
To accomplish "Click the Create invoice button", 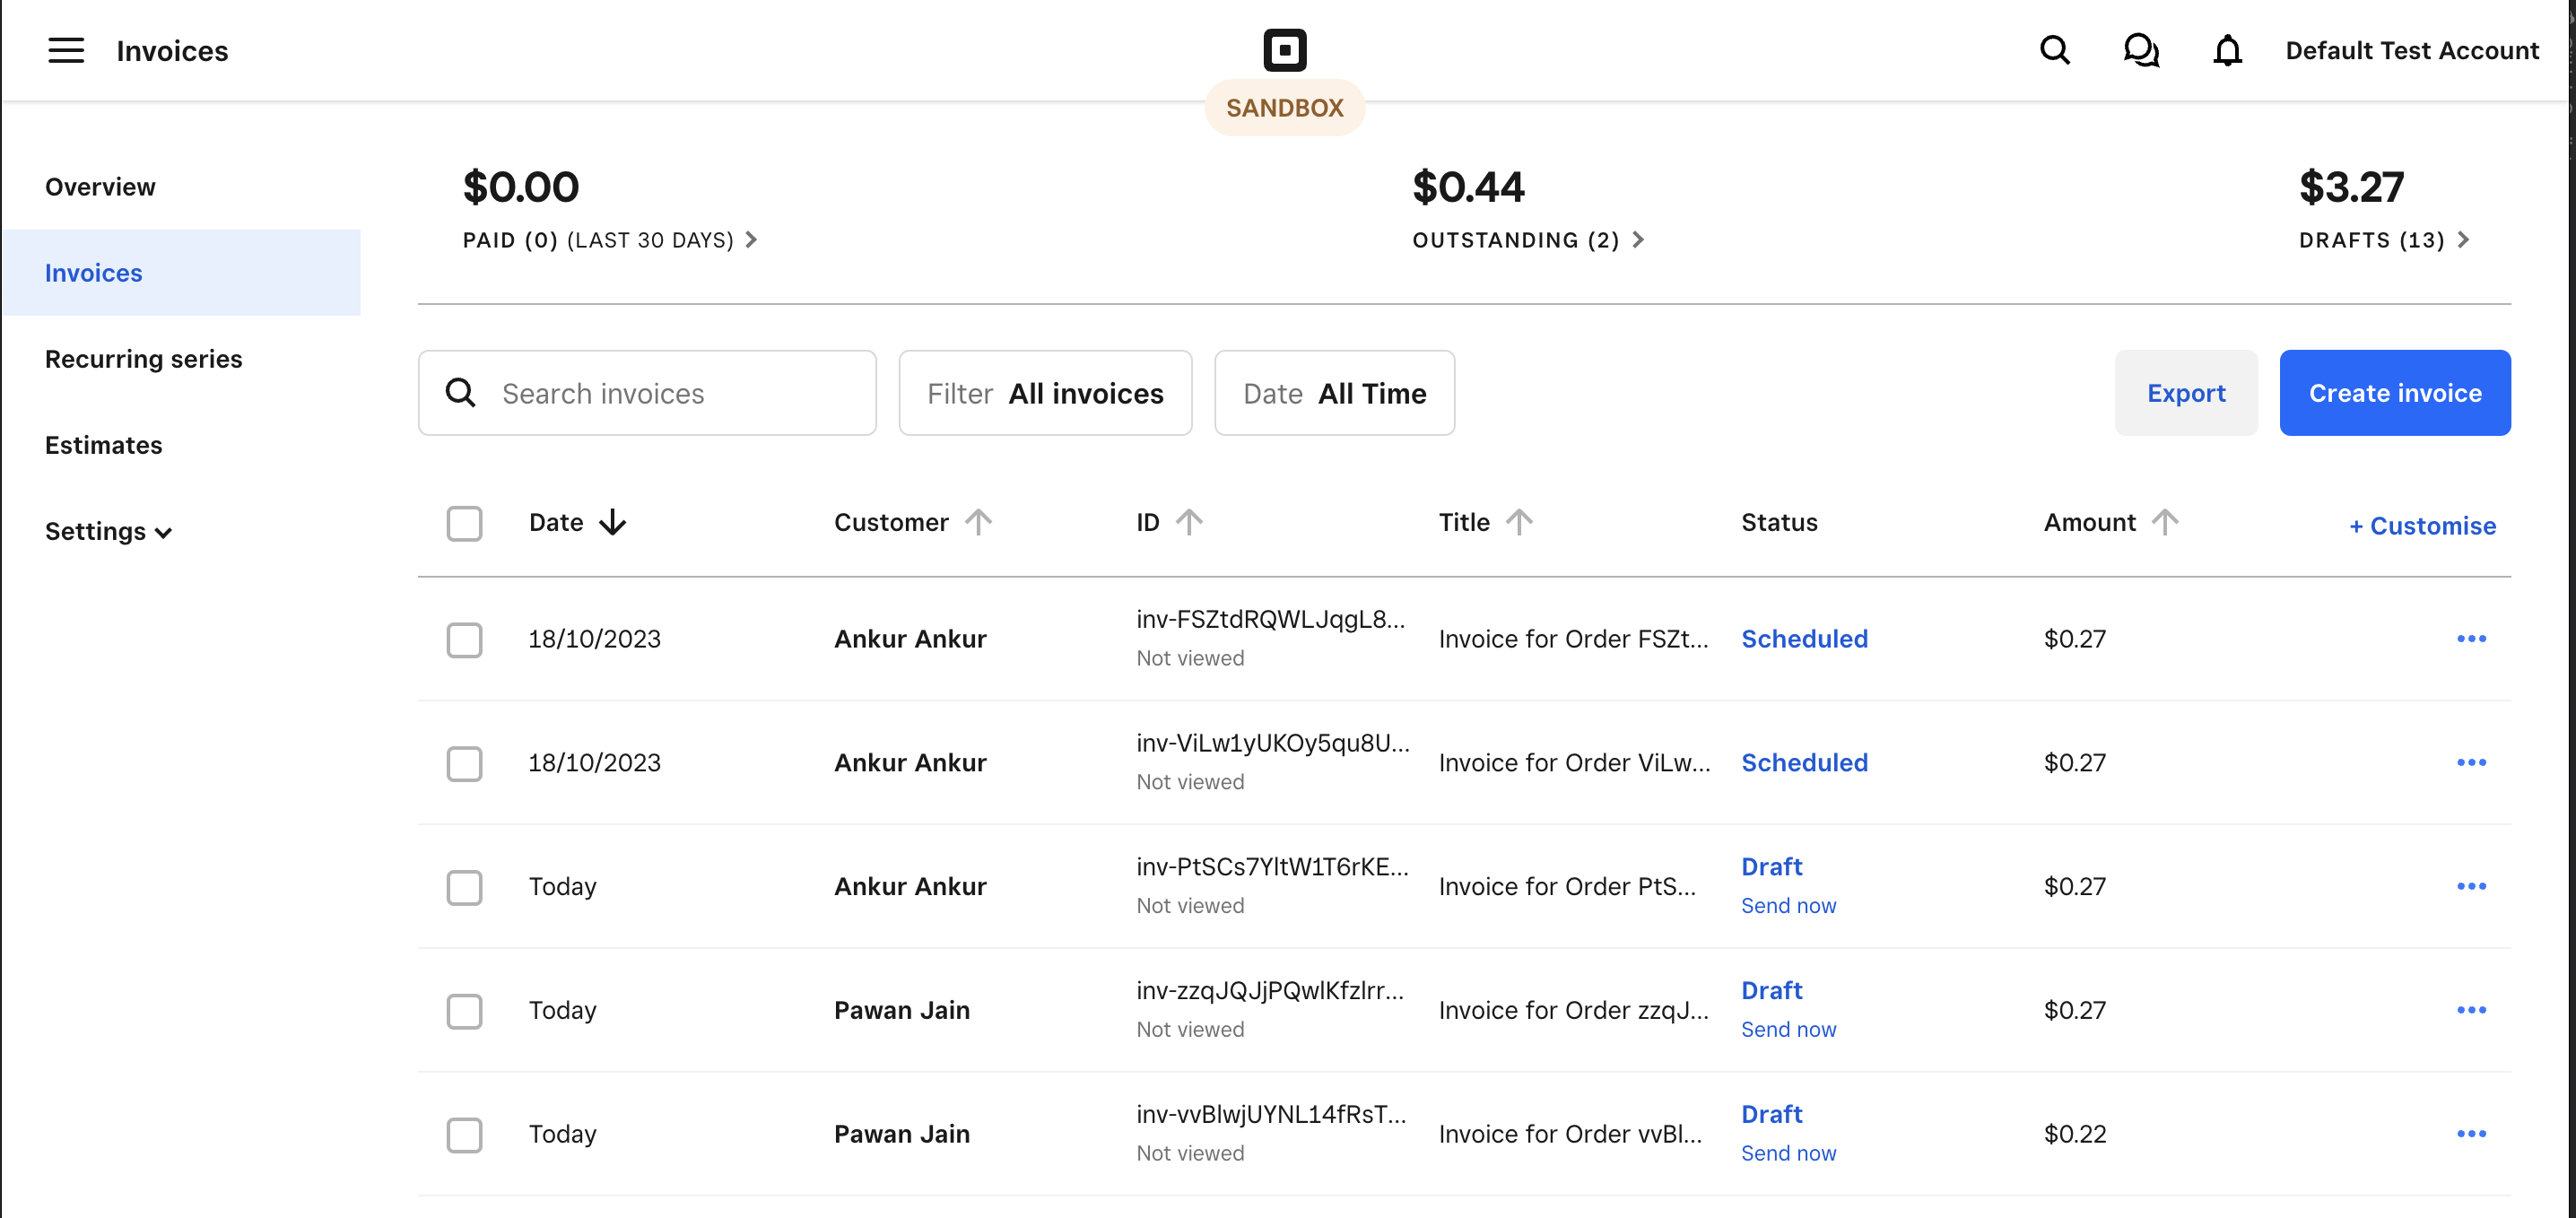I will coord(2394,393).
